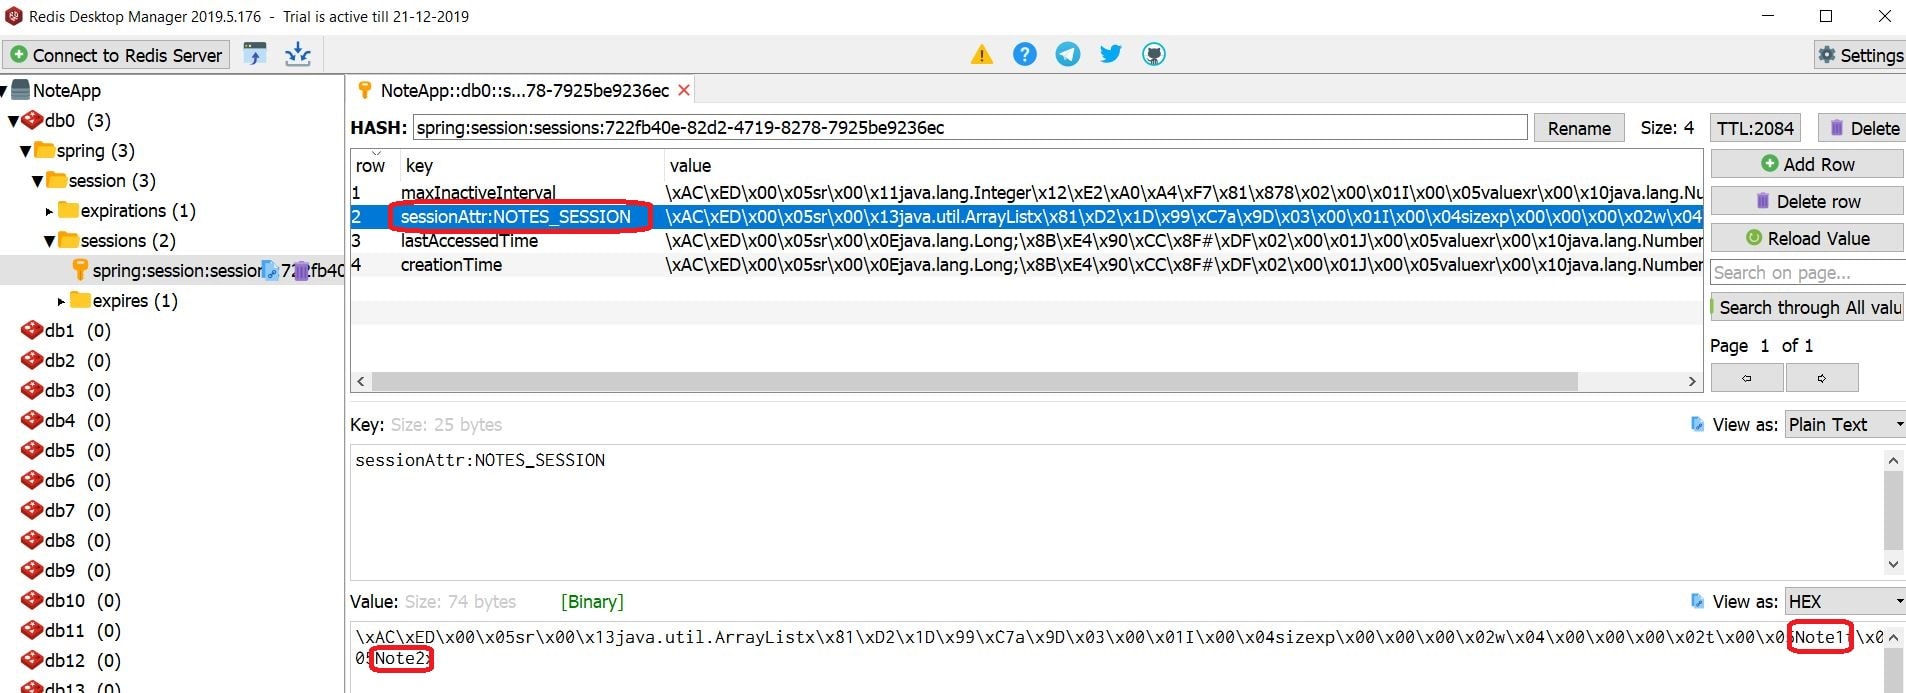Click the table horizontal scrollbar
Viewport: 1906px width, 693px height.
974,381
